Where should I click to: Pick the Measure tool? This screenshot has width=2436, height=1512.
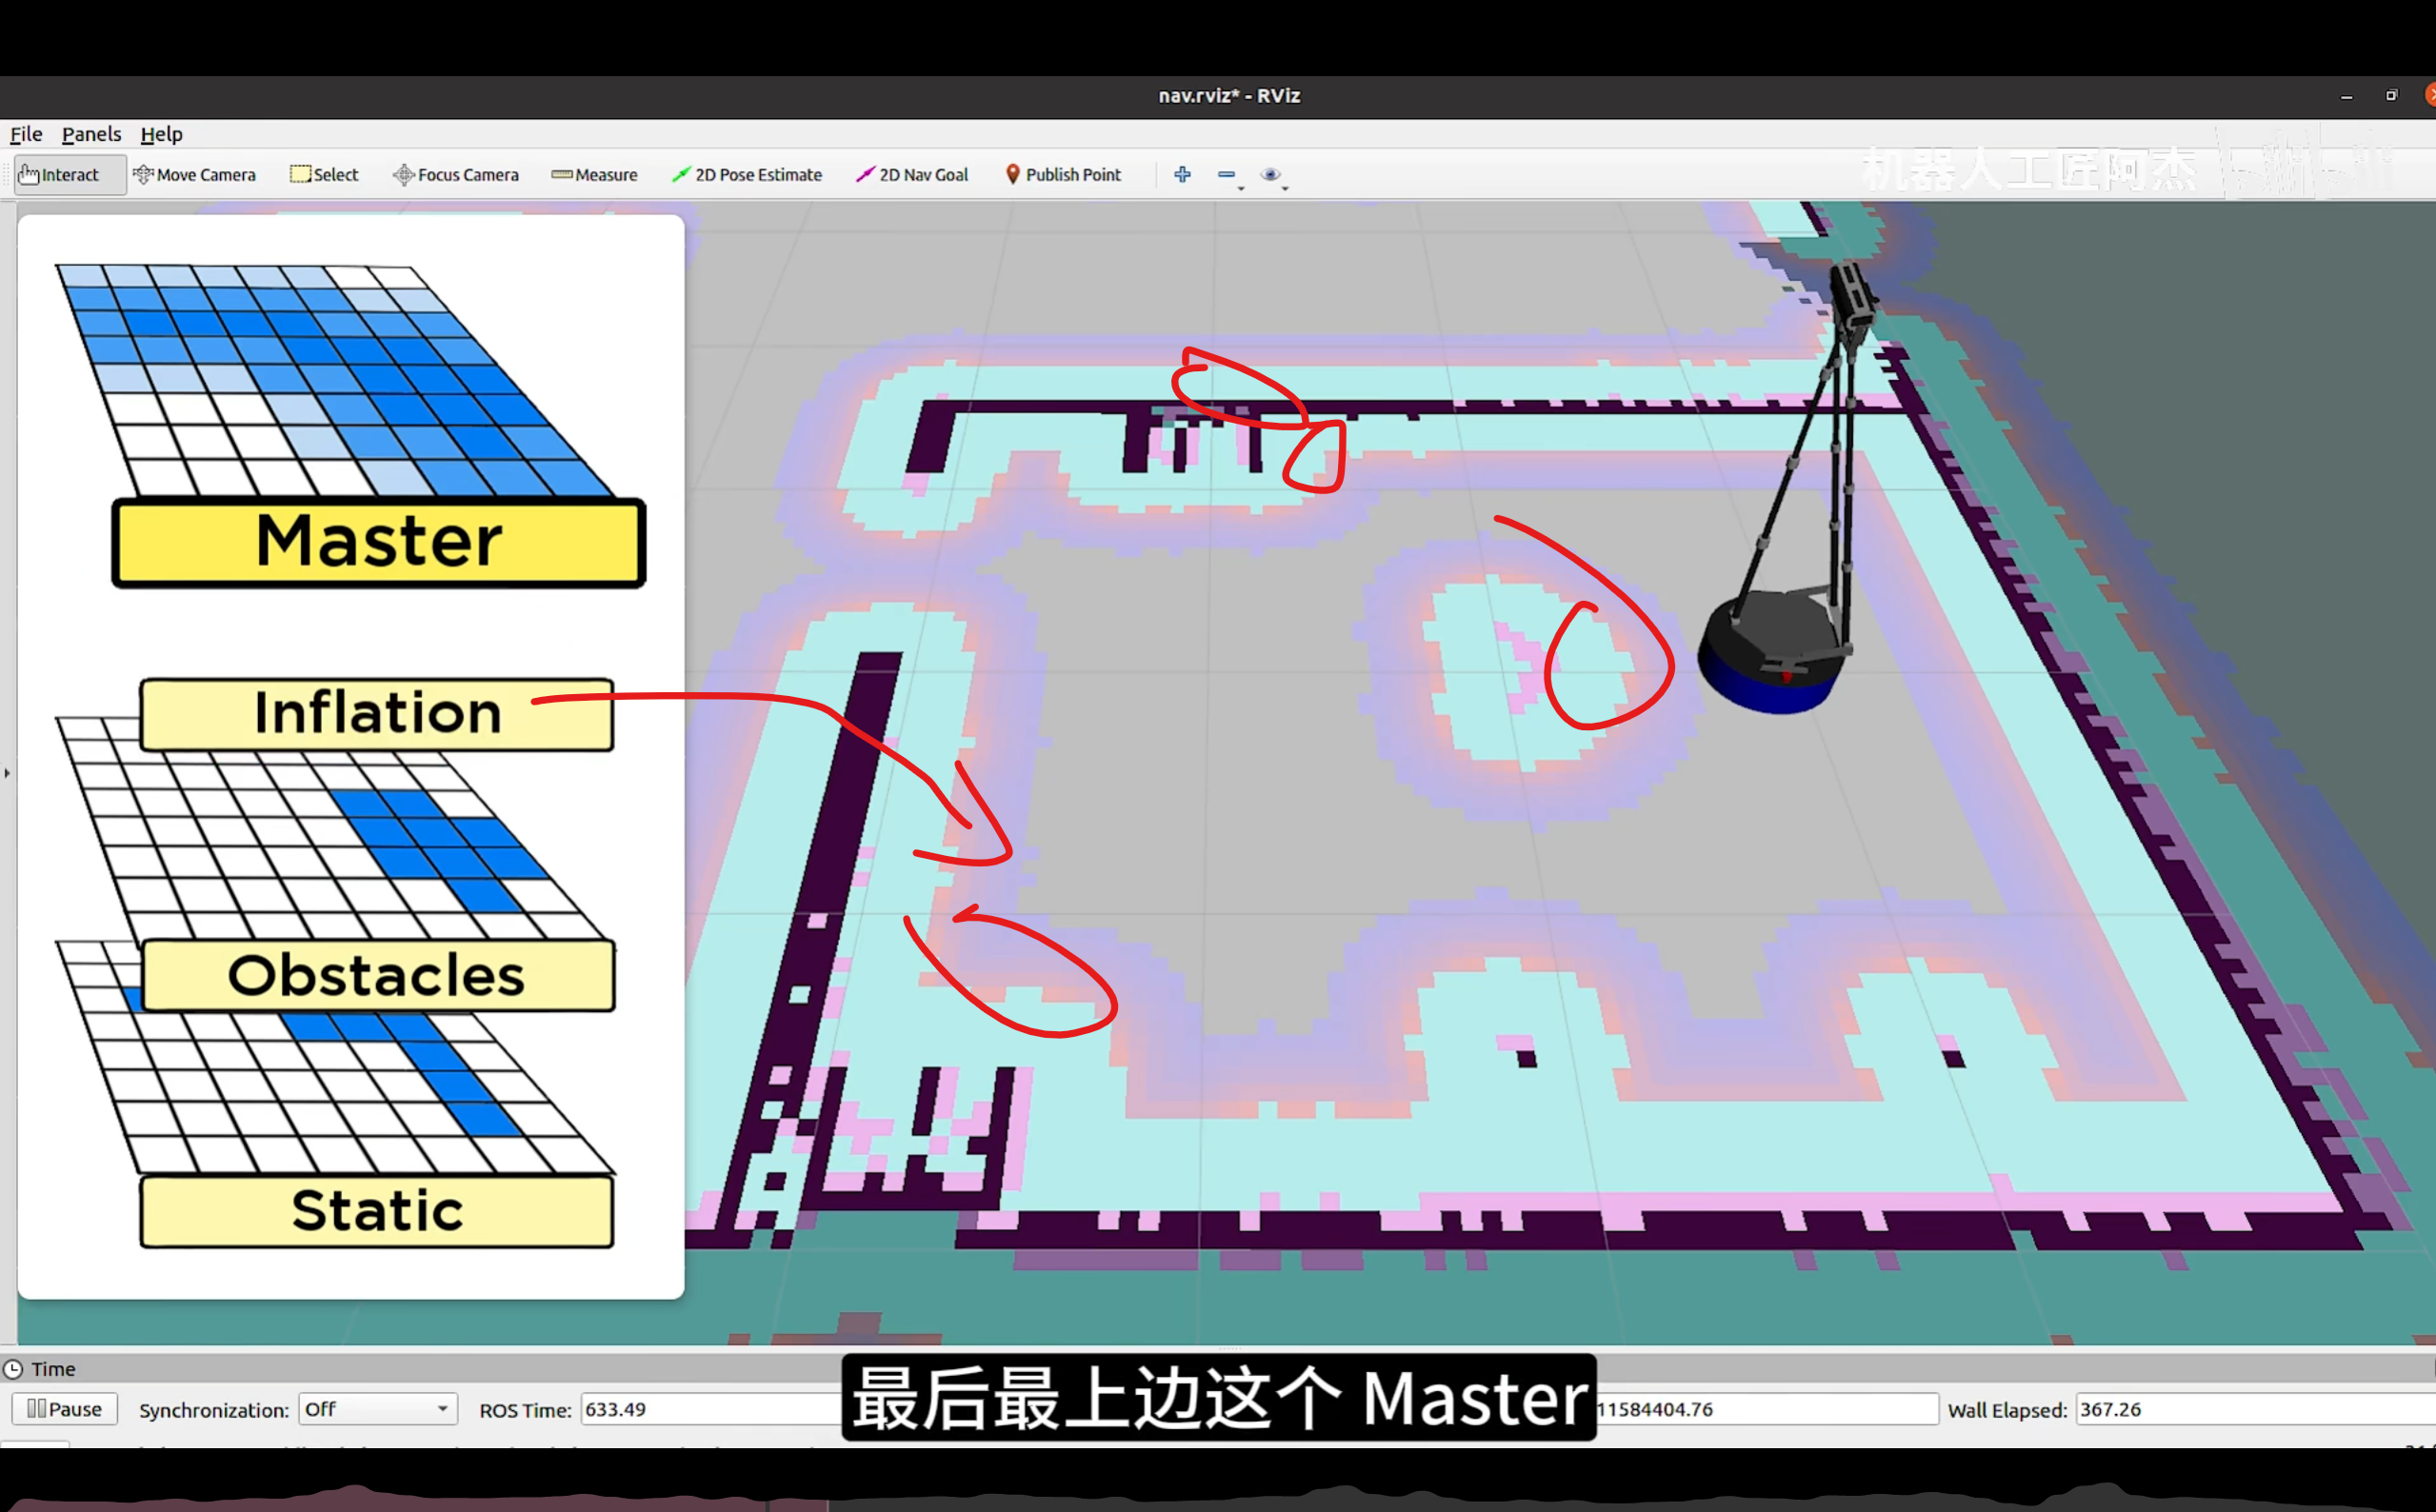click(594, 175)
